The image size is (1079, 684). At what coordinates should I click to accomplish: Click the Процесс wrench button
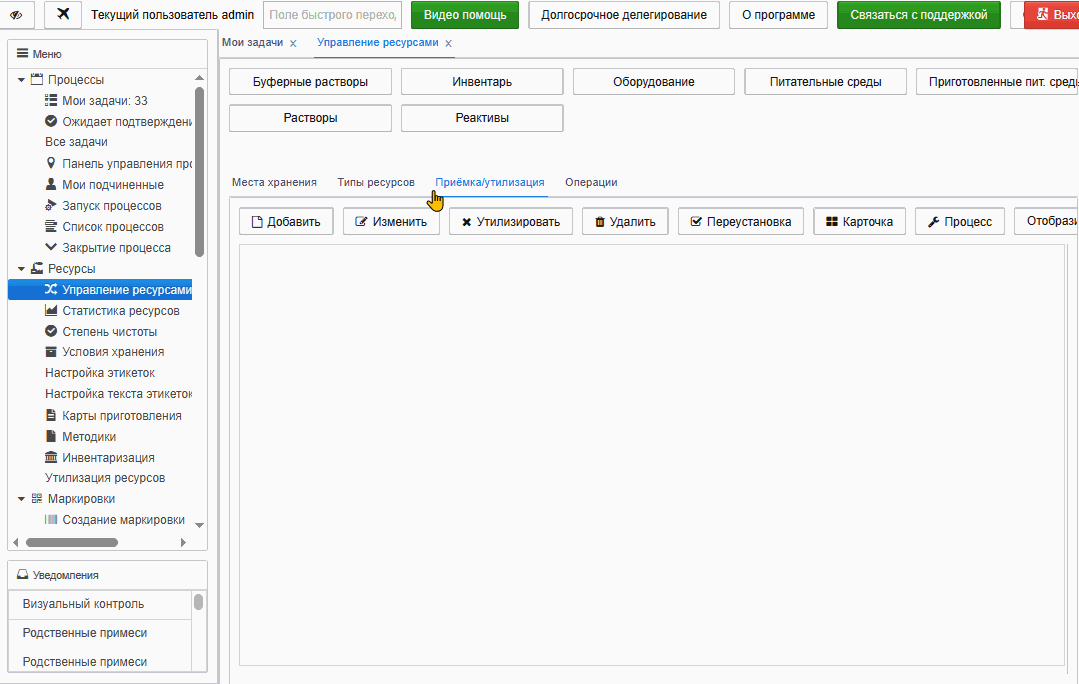point(960,222)
